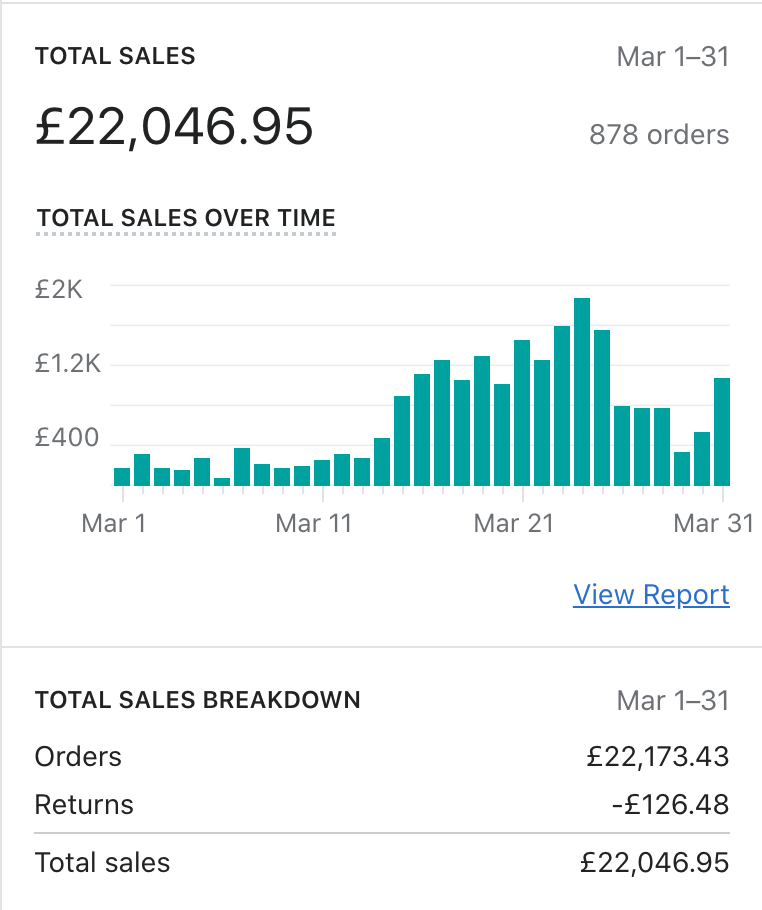Viewport: 762px width, 910px height.
Task: Click the Mar 11 axis label
Action: point(314,523)
